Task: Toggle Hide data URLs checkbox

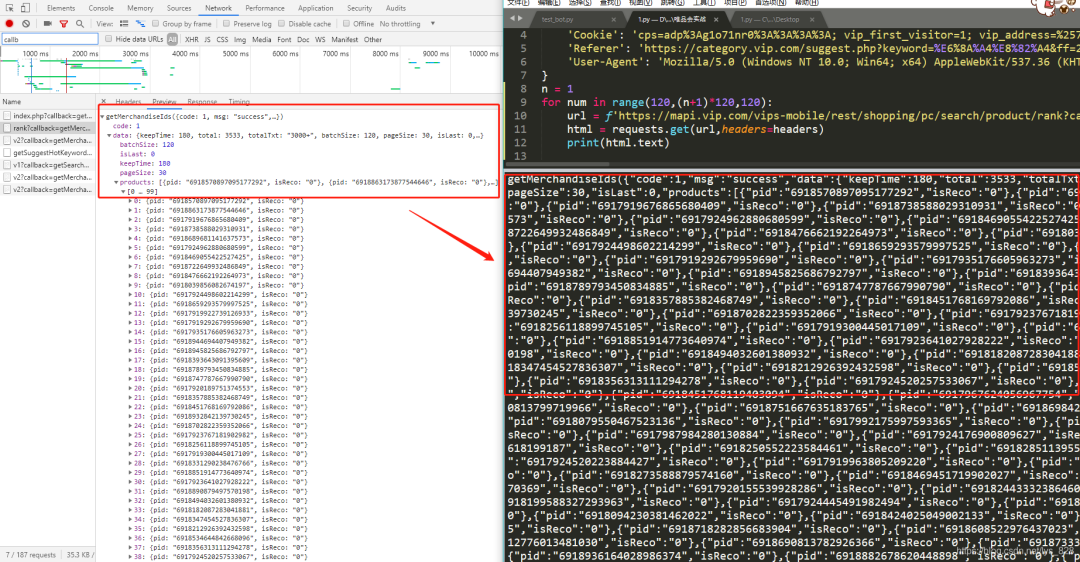Action: point(109,39)
